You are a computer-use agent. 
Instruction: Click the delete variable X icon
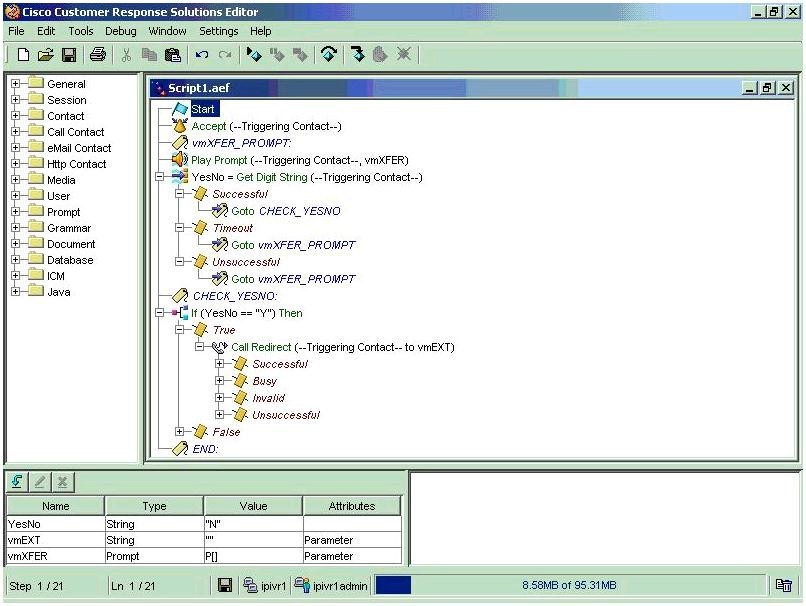[63, 482]
